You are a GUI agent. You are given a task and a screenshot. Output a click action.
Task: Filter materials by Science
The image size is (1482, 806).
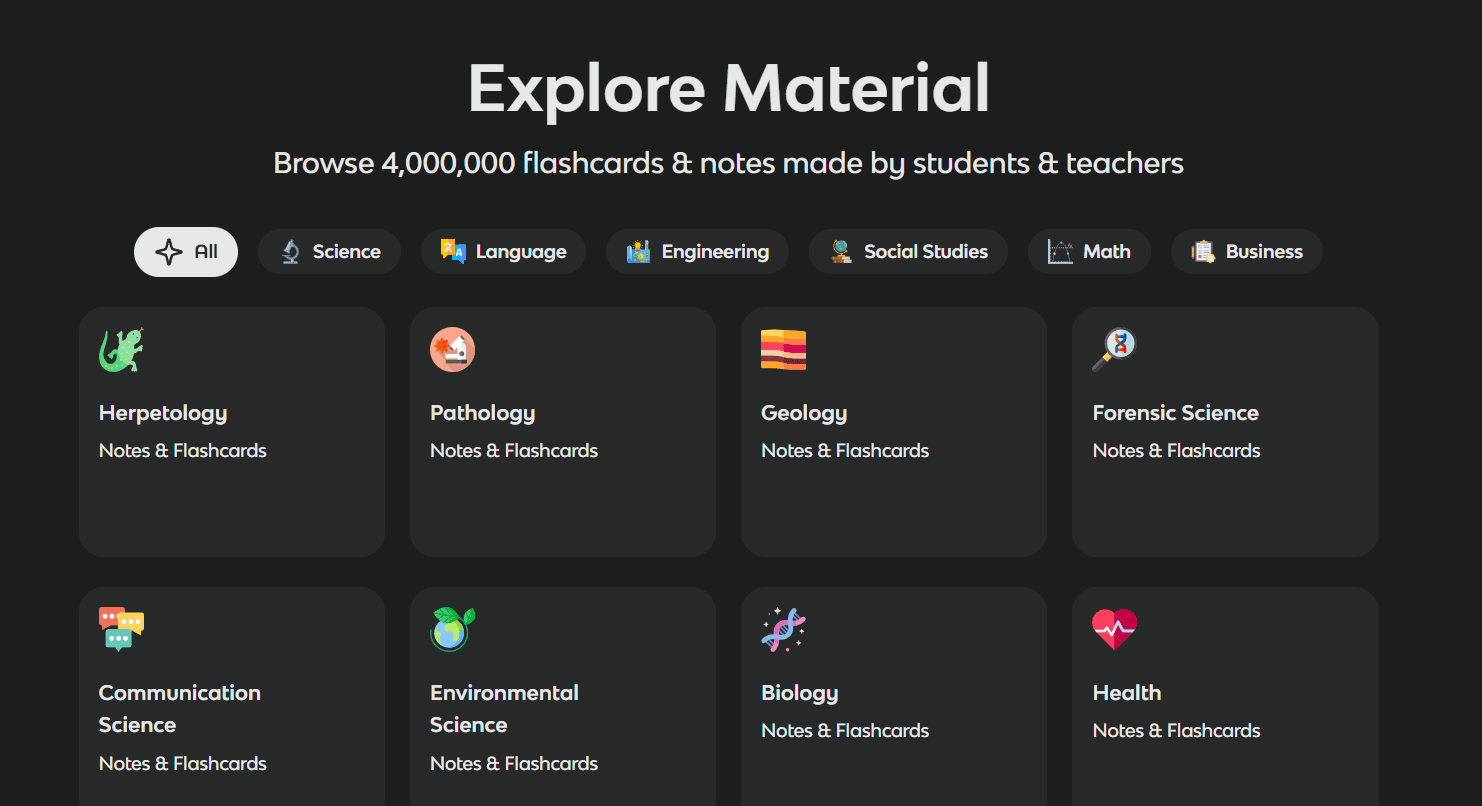click(329, 252)
